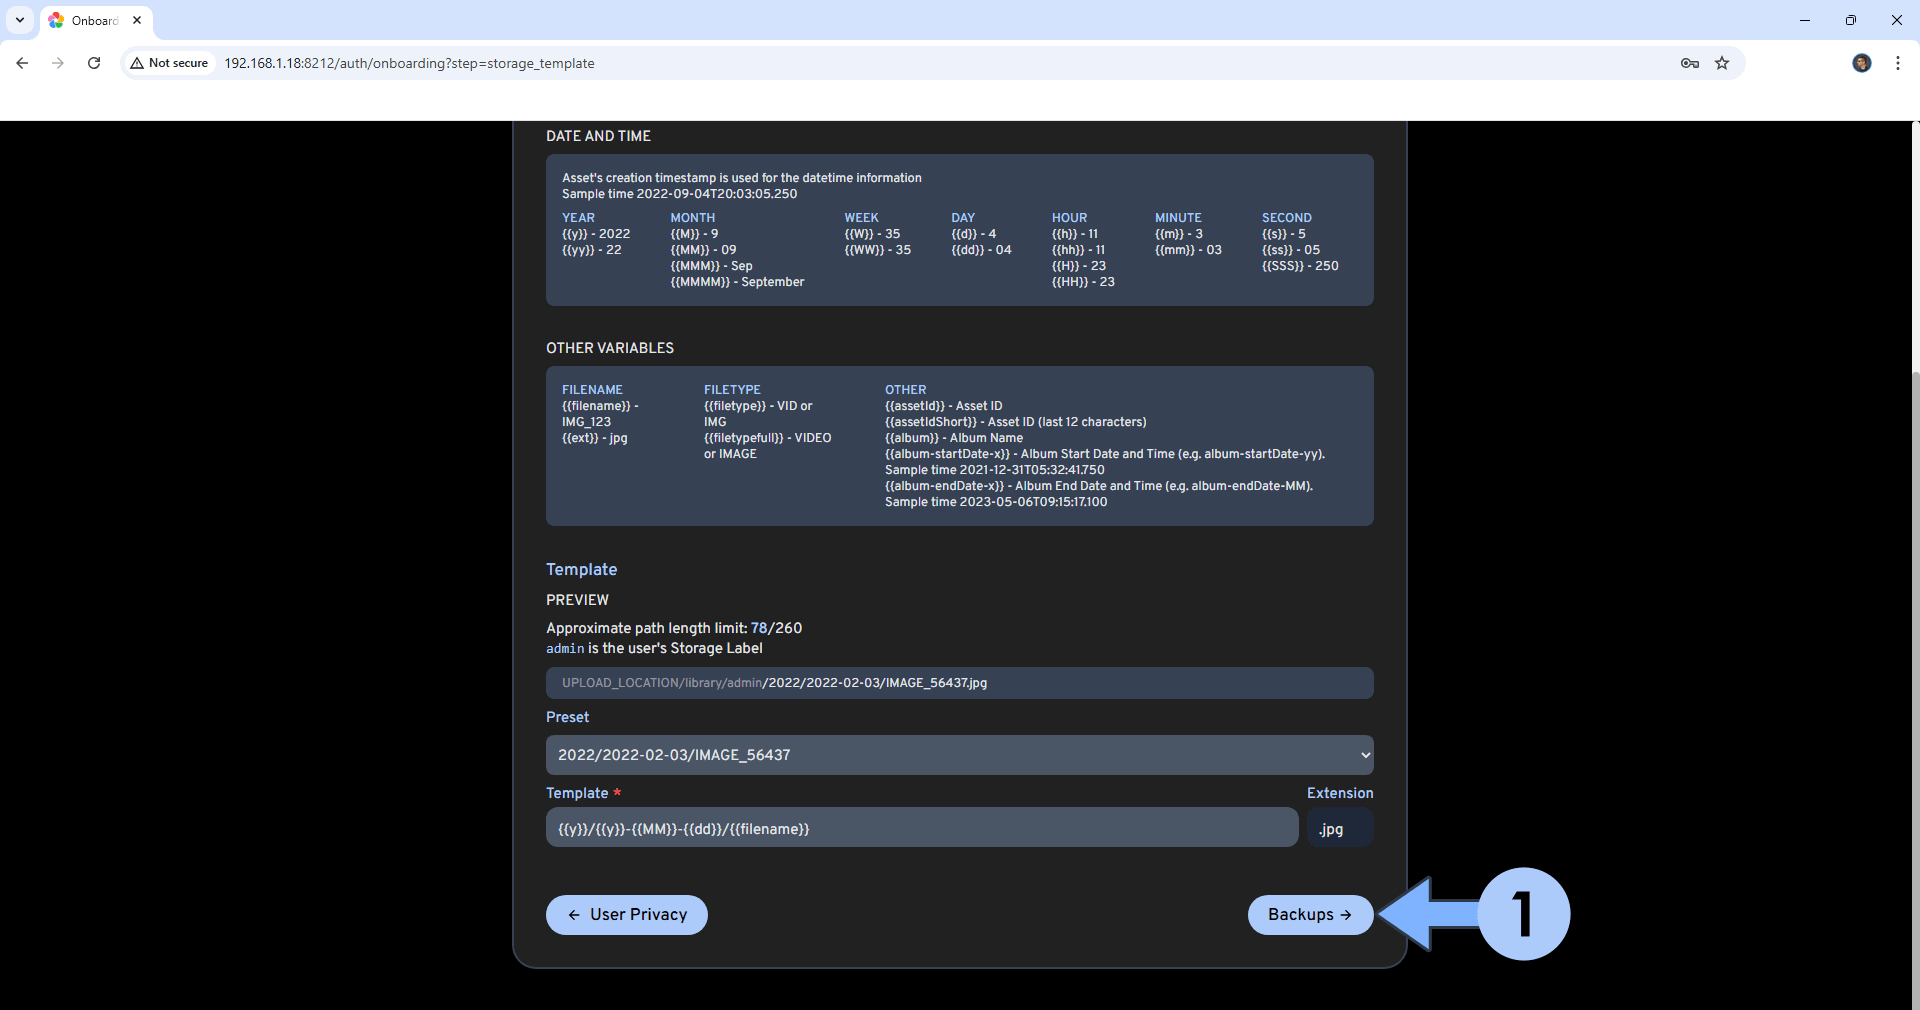This screenshot has height=1010, width=1920.
Task: Select the Onboarding browser tab
Action: pos(95,20)
